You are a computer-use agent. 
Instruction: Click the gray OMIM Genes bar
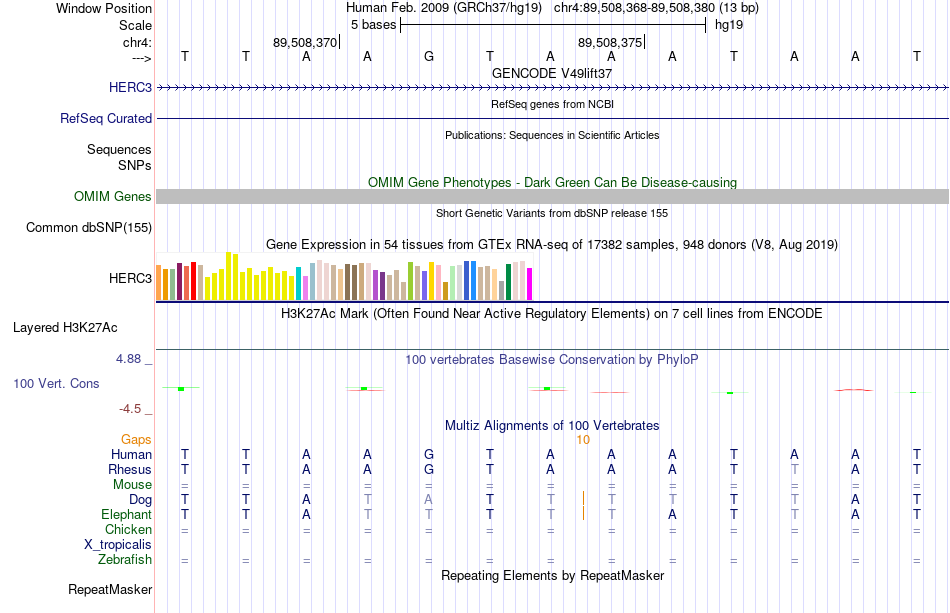pos(552,196)
